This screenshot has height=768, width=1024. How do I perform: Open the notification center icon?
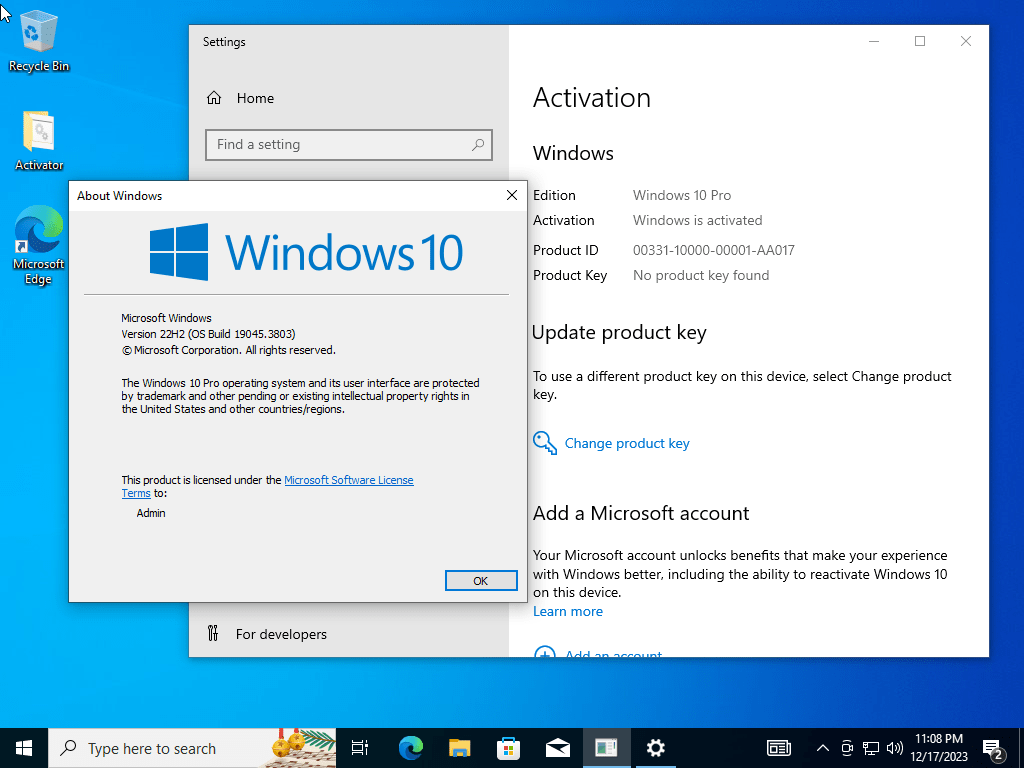(x=993, y=749)
